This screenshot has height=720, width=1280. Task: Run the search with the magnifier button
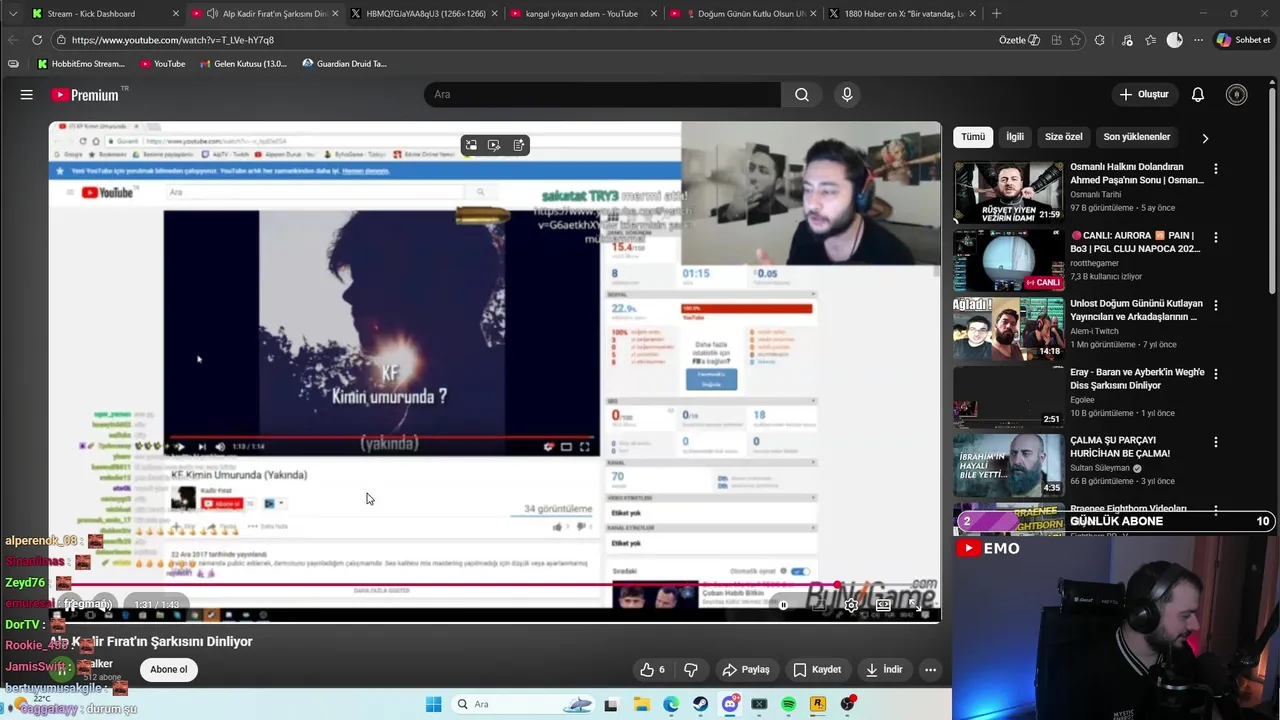pyautogui.click(x=802, y=94)
